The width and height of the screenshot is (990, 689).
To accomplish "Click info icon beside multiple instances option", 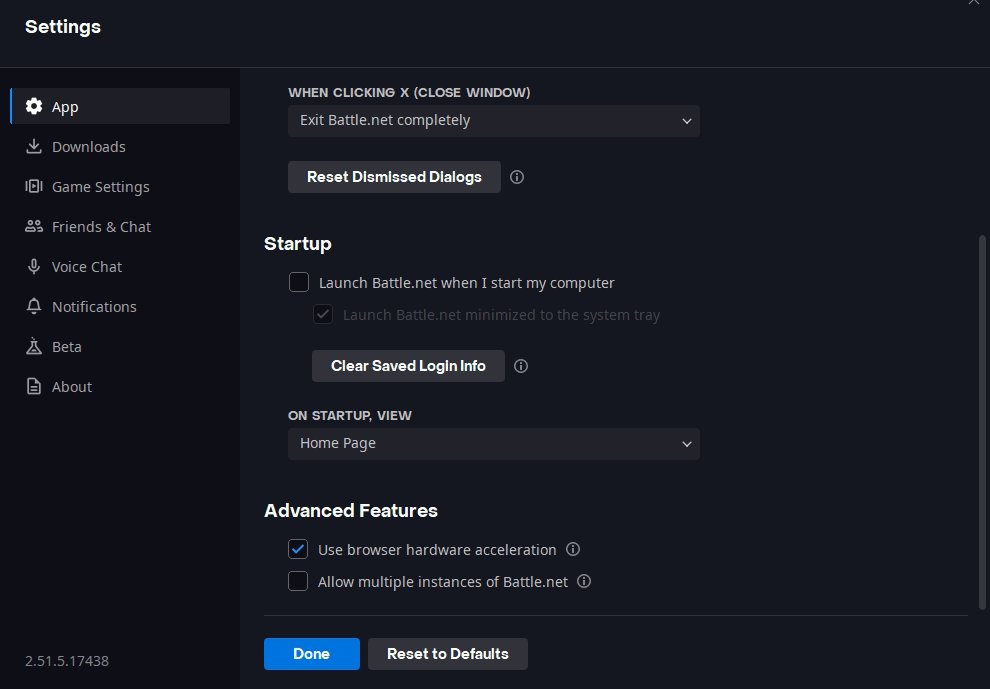I will (584, 581).
